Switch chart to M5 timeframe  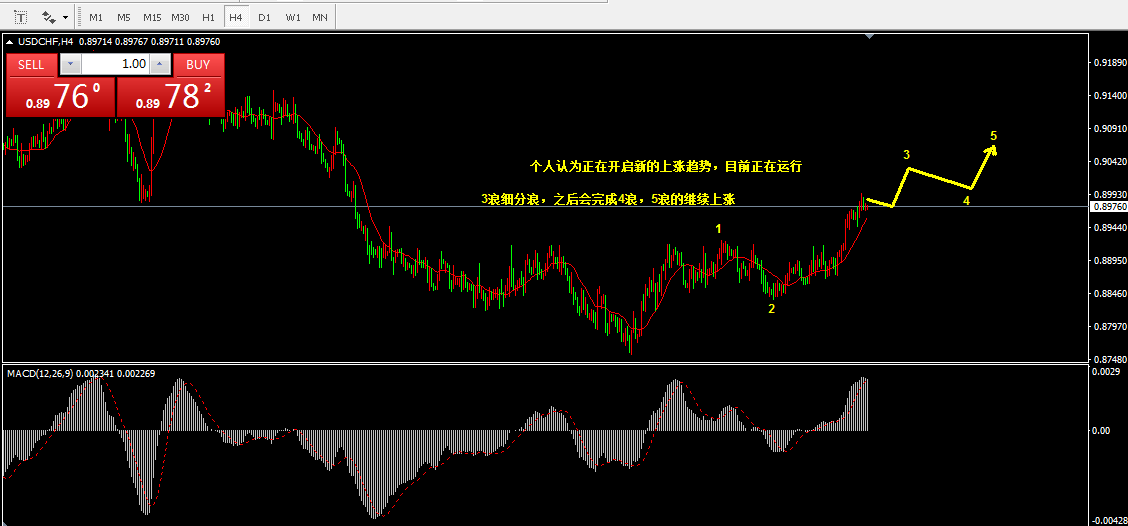coord(124,17)
